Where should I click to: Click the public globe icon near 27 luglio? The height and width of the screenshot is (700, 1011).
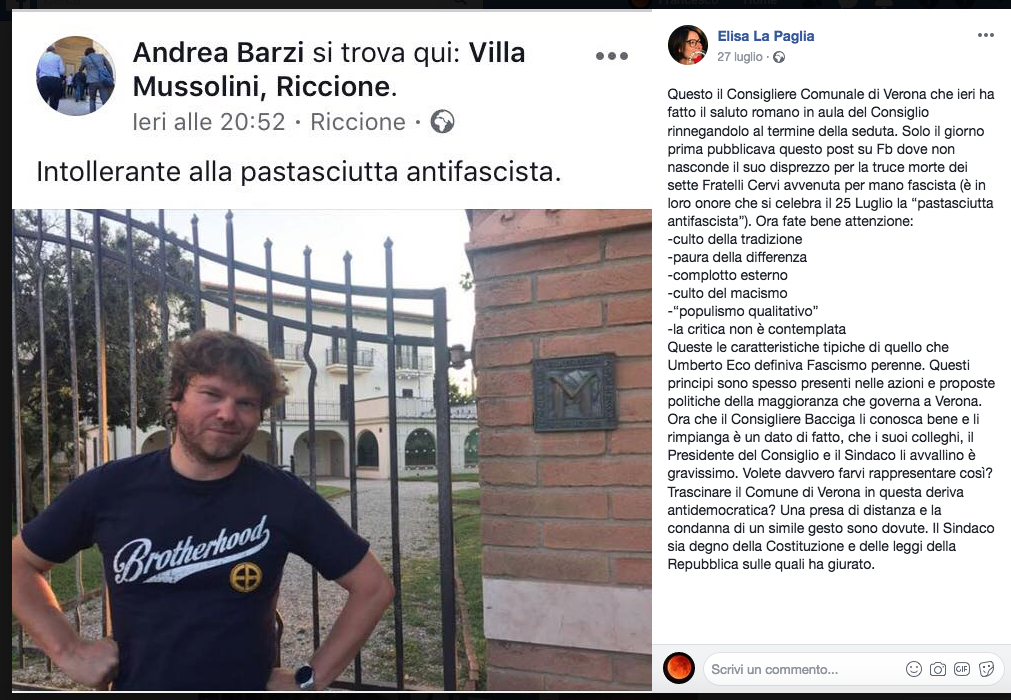(x=779, y=57)
